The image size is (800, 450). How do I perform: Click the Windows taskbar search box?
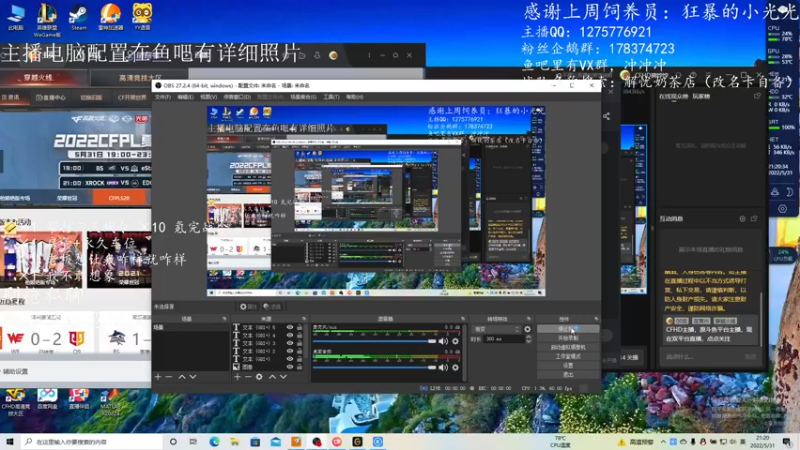(93, 441)
